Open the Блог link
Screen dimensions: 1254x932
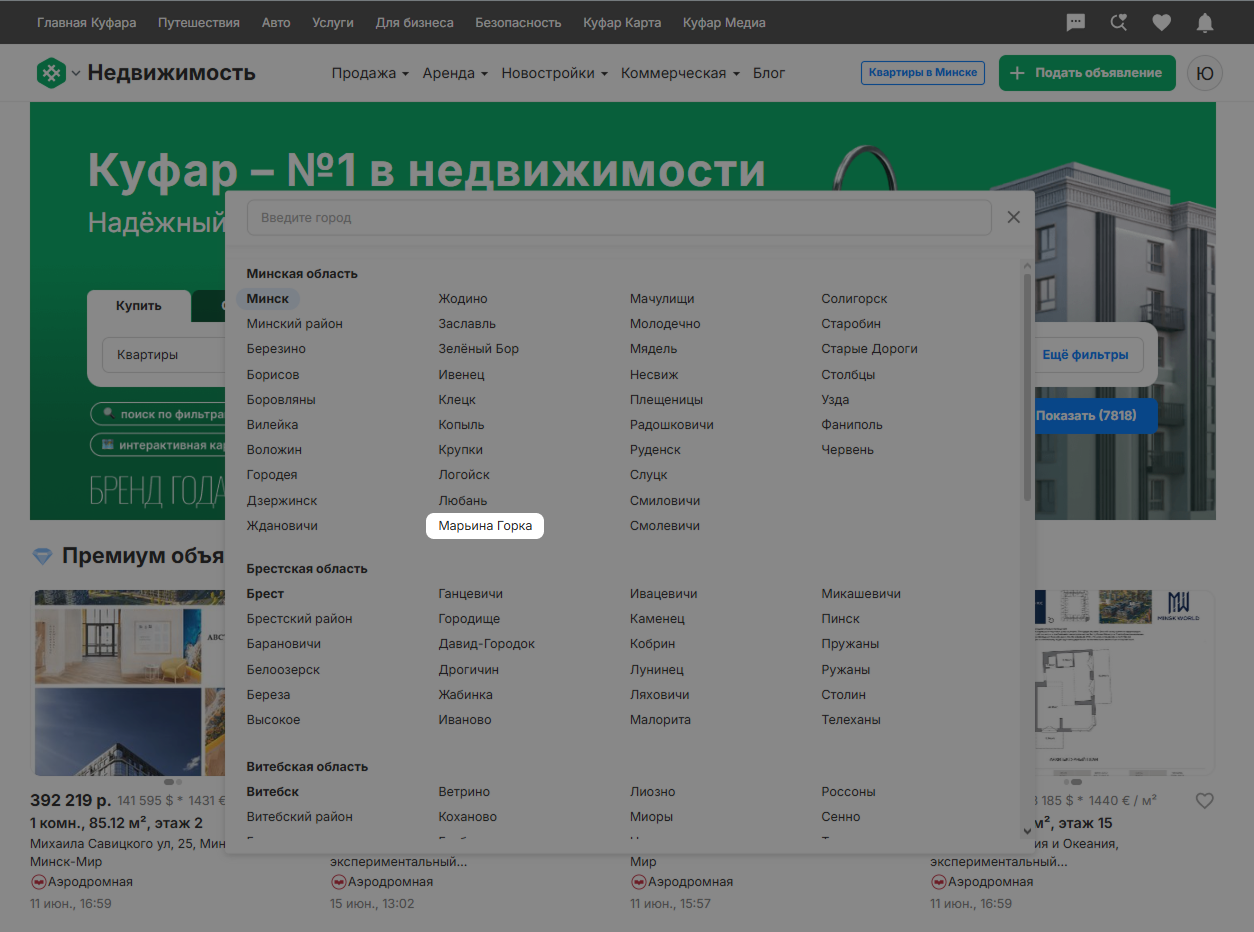769,73
